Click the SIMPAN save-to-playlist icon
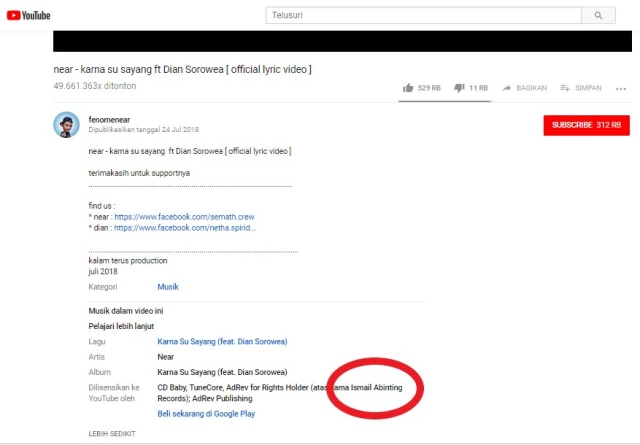 [x=565, y=88]
